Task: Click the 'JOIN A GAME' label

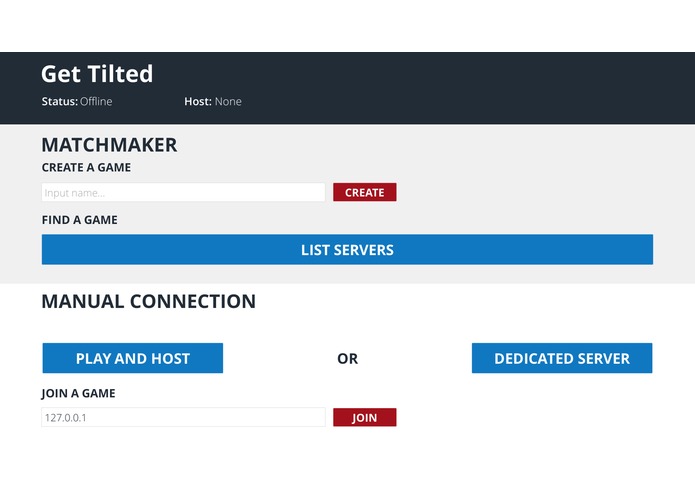Action: 78,393
